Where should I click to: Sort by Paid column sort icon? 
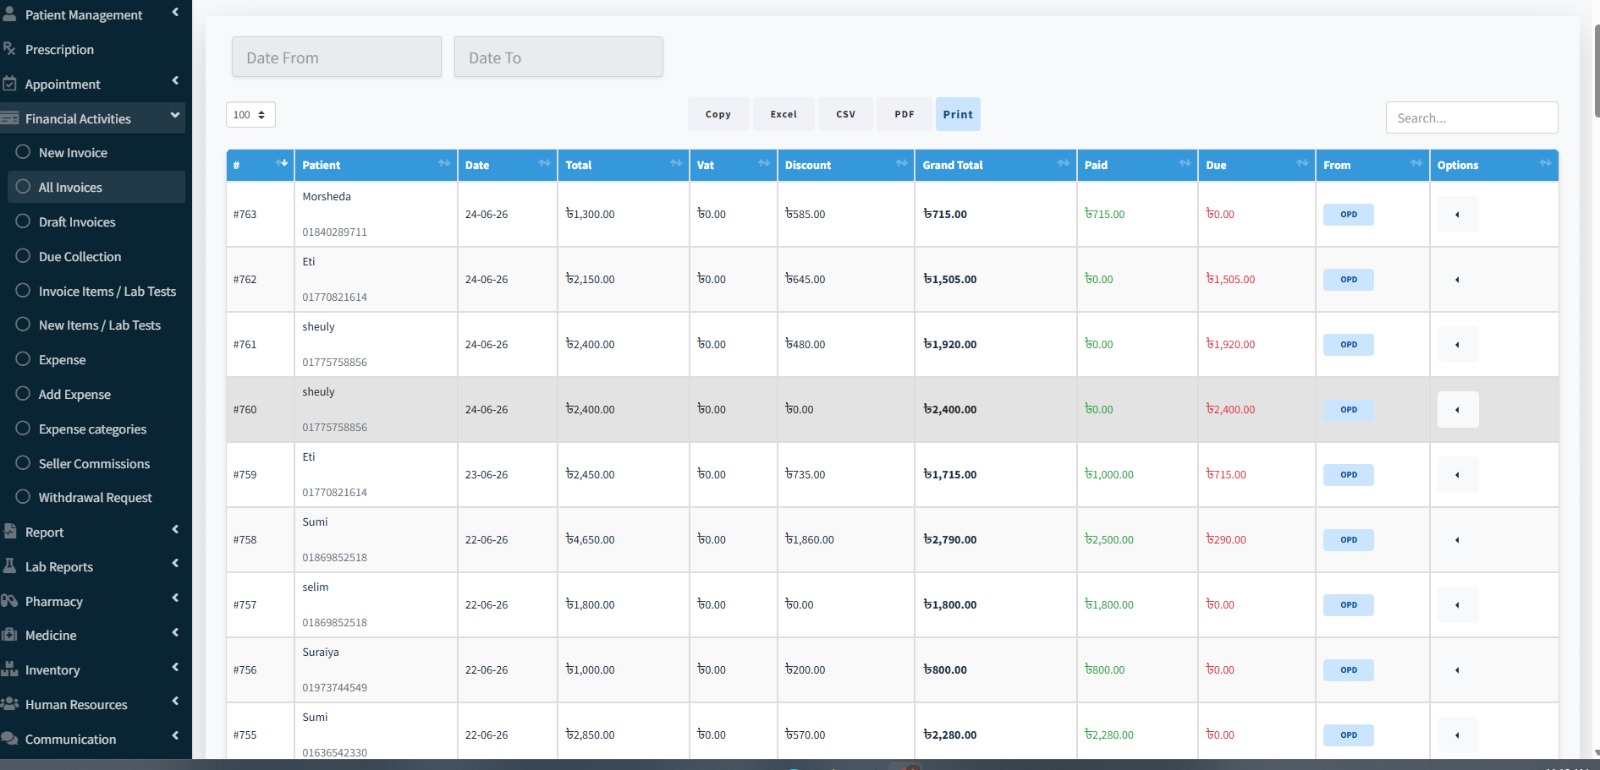click(1185, 163)
